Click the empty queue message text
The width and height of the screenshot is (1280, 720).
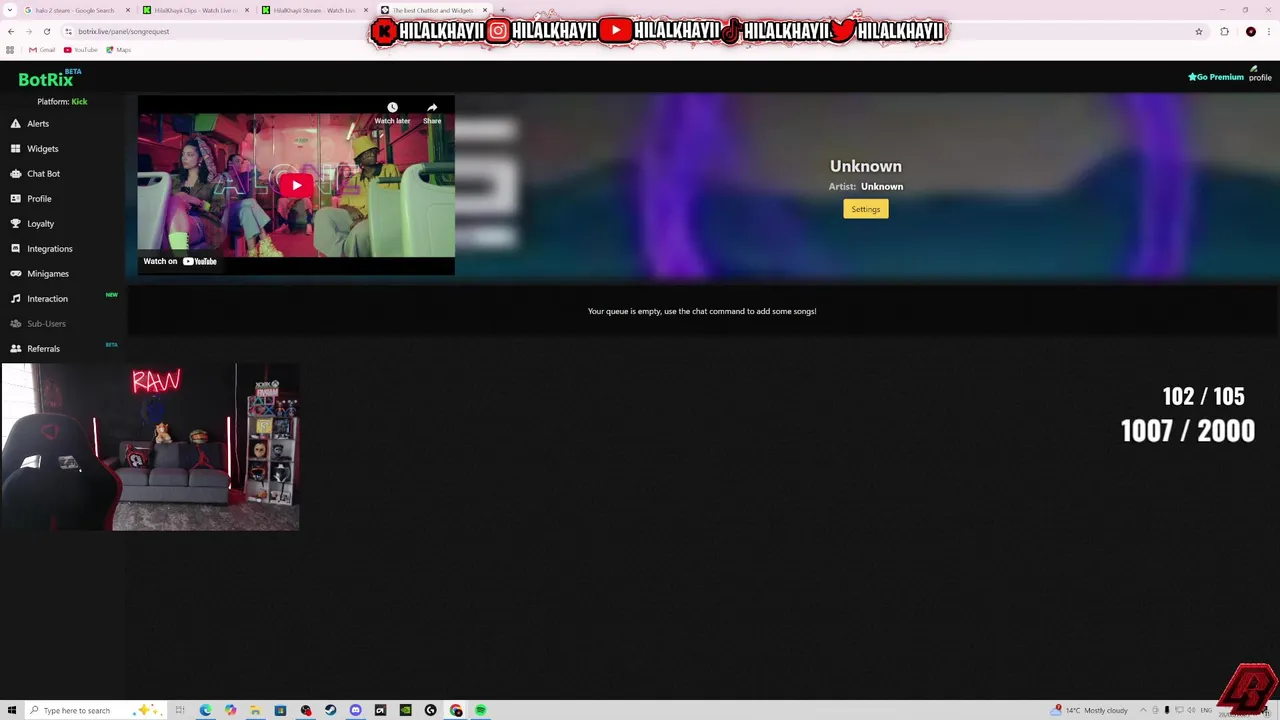(x=702, y=311)
